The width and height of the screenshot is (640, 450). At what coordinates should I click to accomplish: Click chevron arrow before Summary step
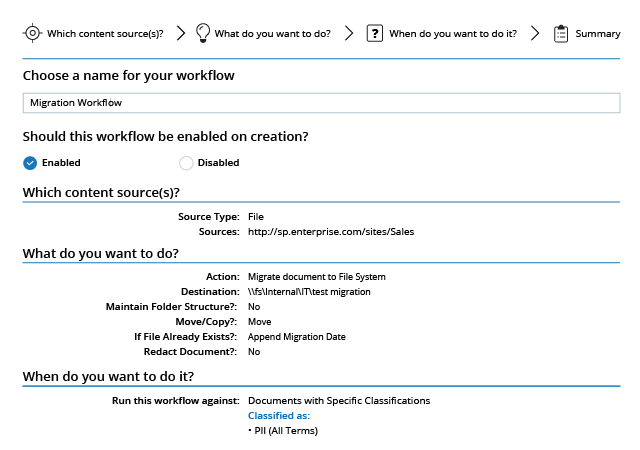tap(535, 33)
